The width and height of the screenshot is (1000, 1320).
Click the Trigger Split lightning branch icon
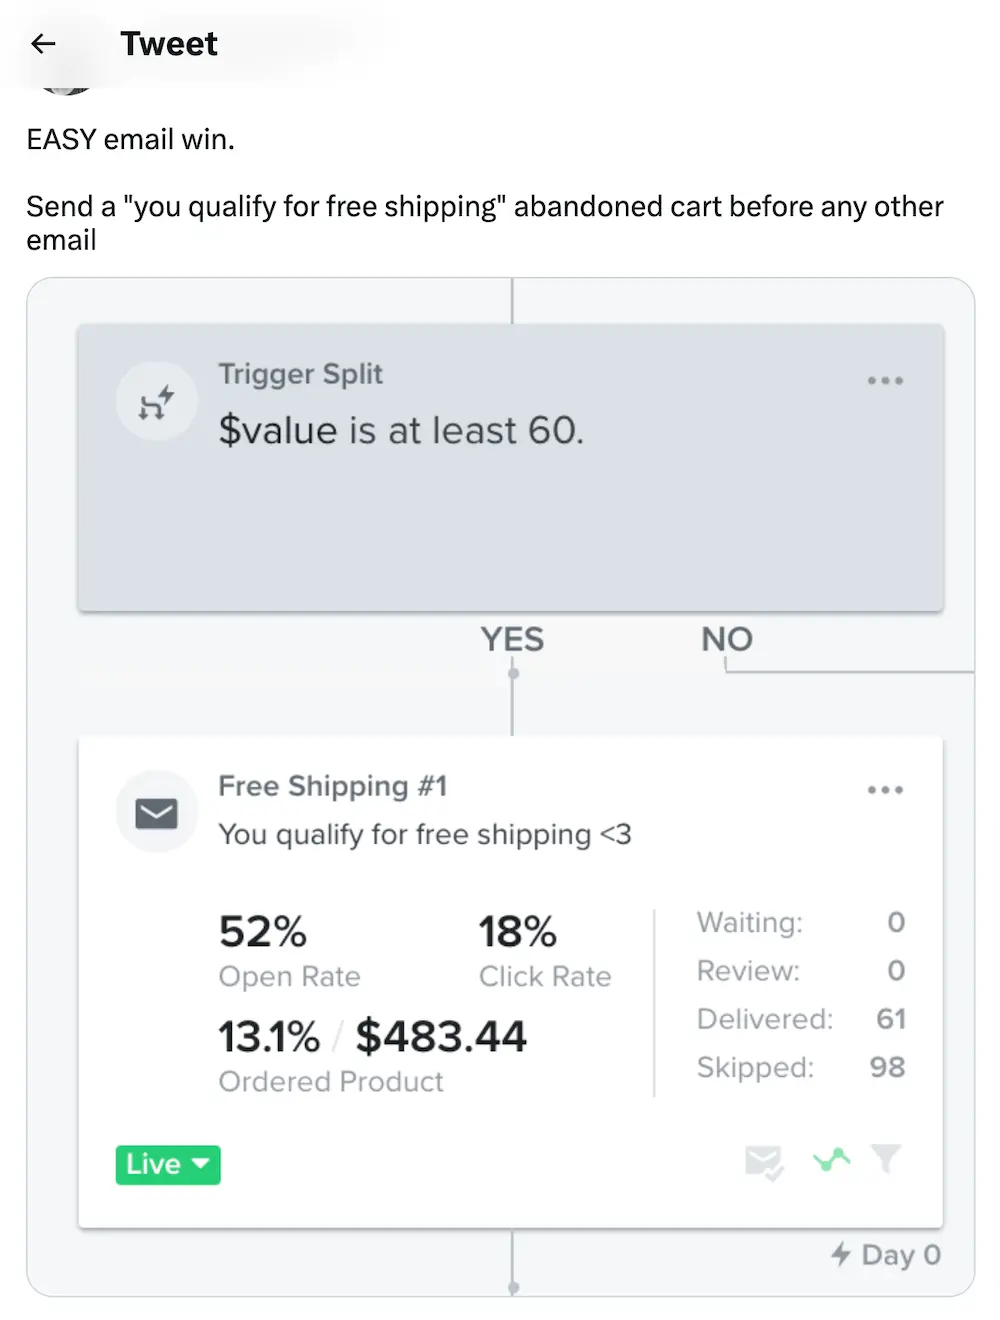156,402
